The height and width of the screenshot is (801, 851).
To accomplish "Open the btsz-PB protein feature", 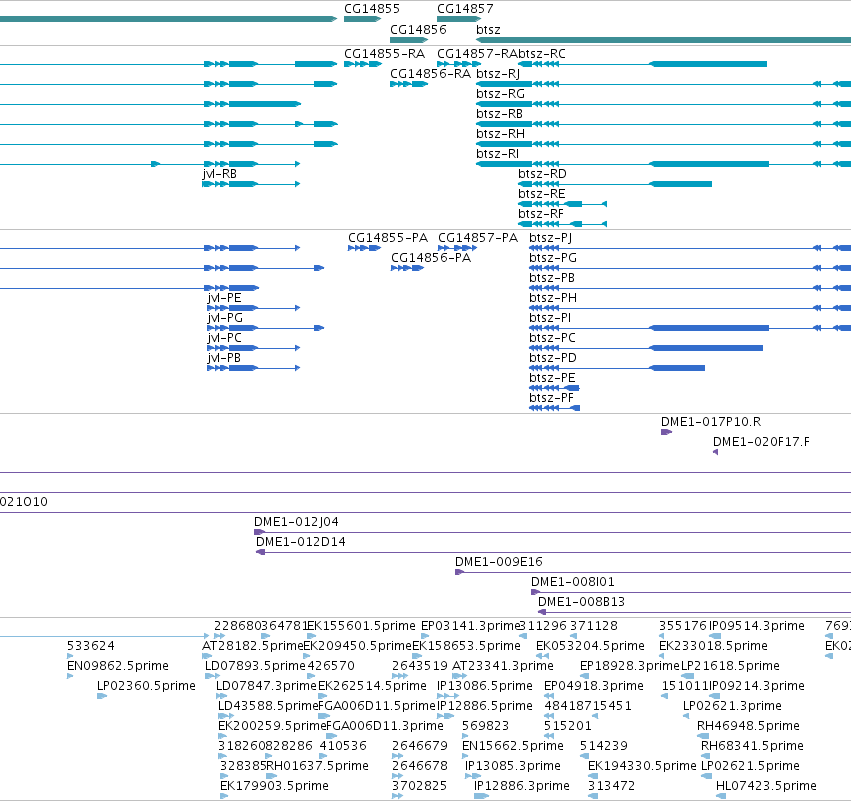I will coord(690,288).
